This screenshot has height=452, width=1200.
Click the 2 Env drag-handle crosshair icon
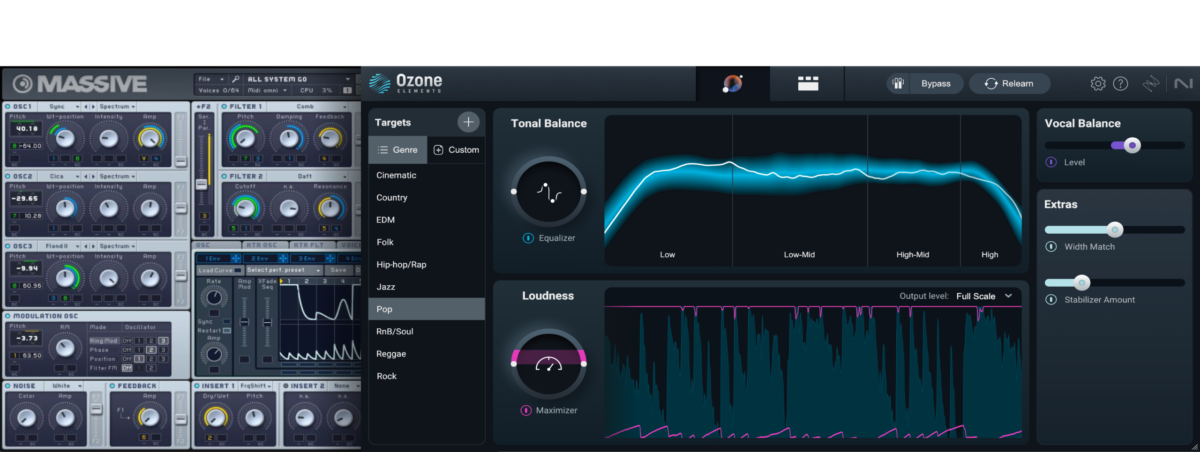coord(283,258)
